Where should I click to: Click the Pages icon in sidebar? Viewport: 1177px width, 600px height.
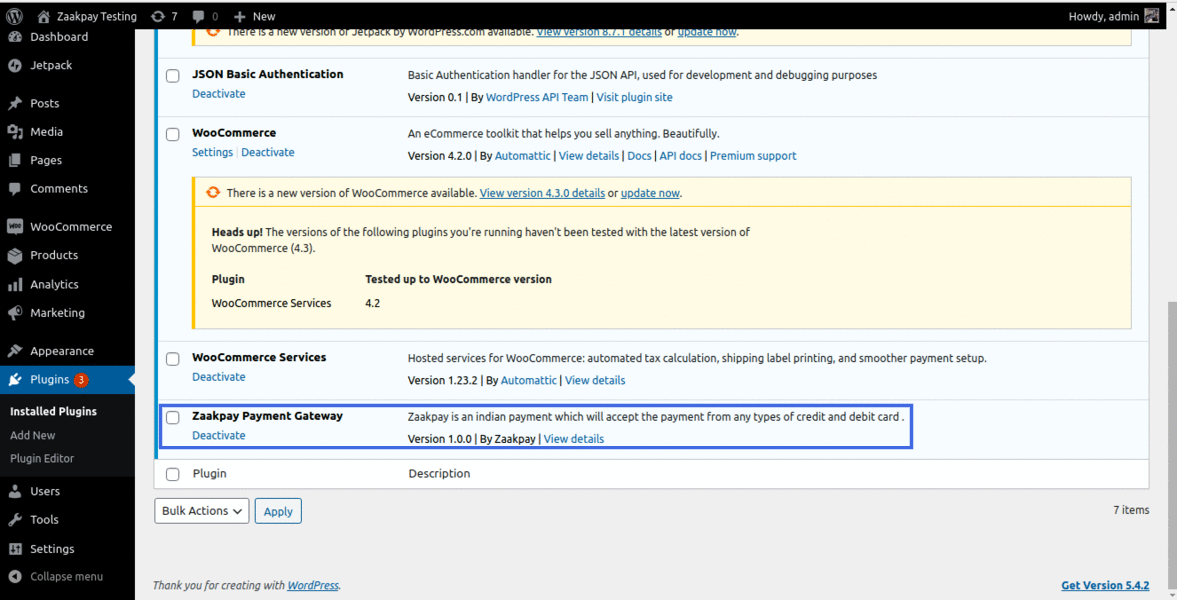pyautogui.click(x=14, y=160)
